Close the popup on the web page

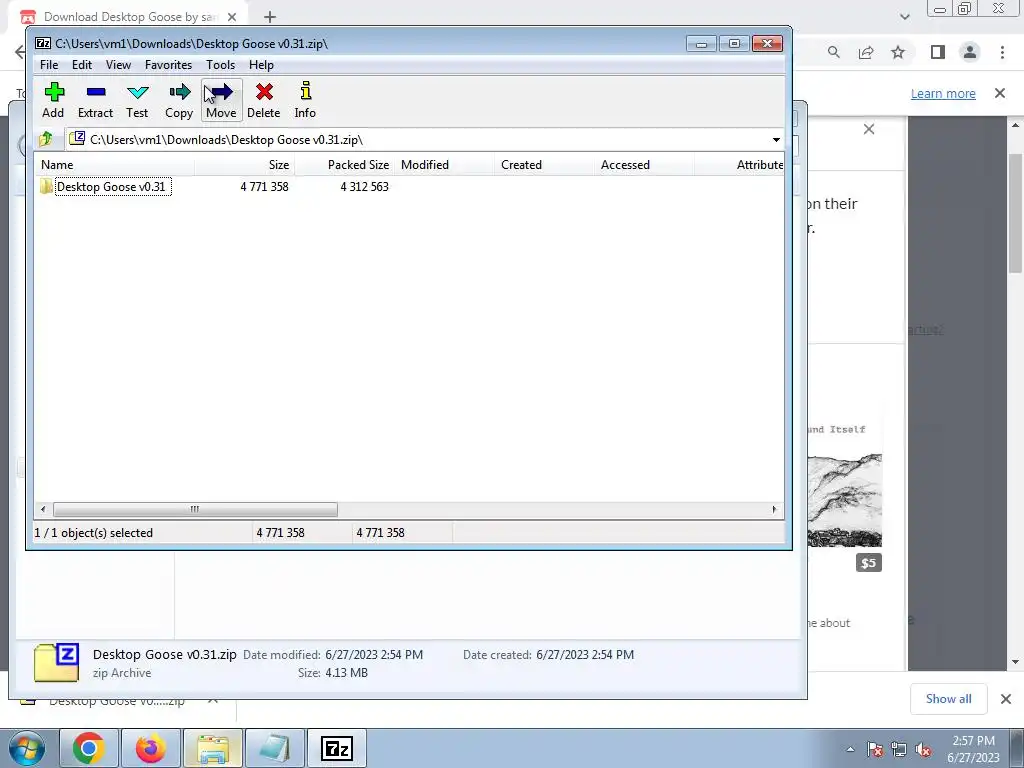(x=869, y=129)
